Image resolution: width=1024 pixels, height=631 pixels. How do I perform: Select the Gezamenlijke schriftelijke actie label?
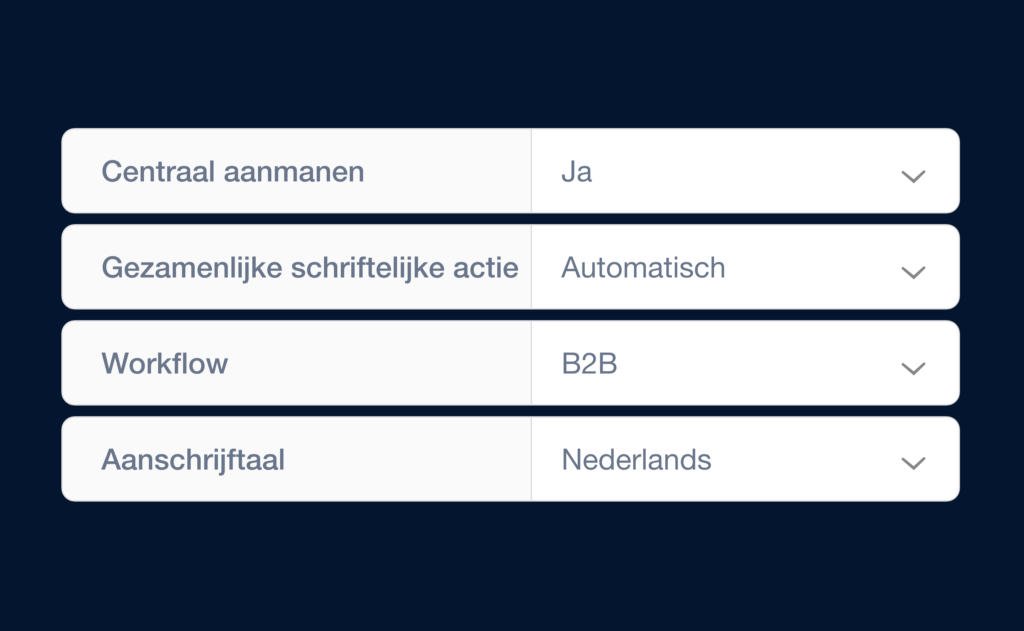tap(310, 267)
